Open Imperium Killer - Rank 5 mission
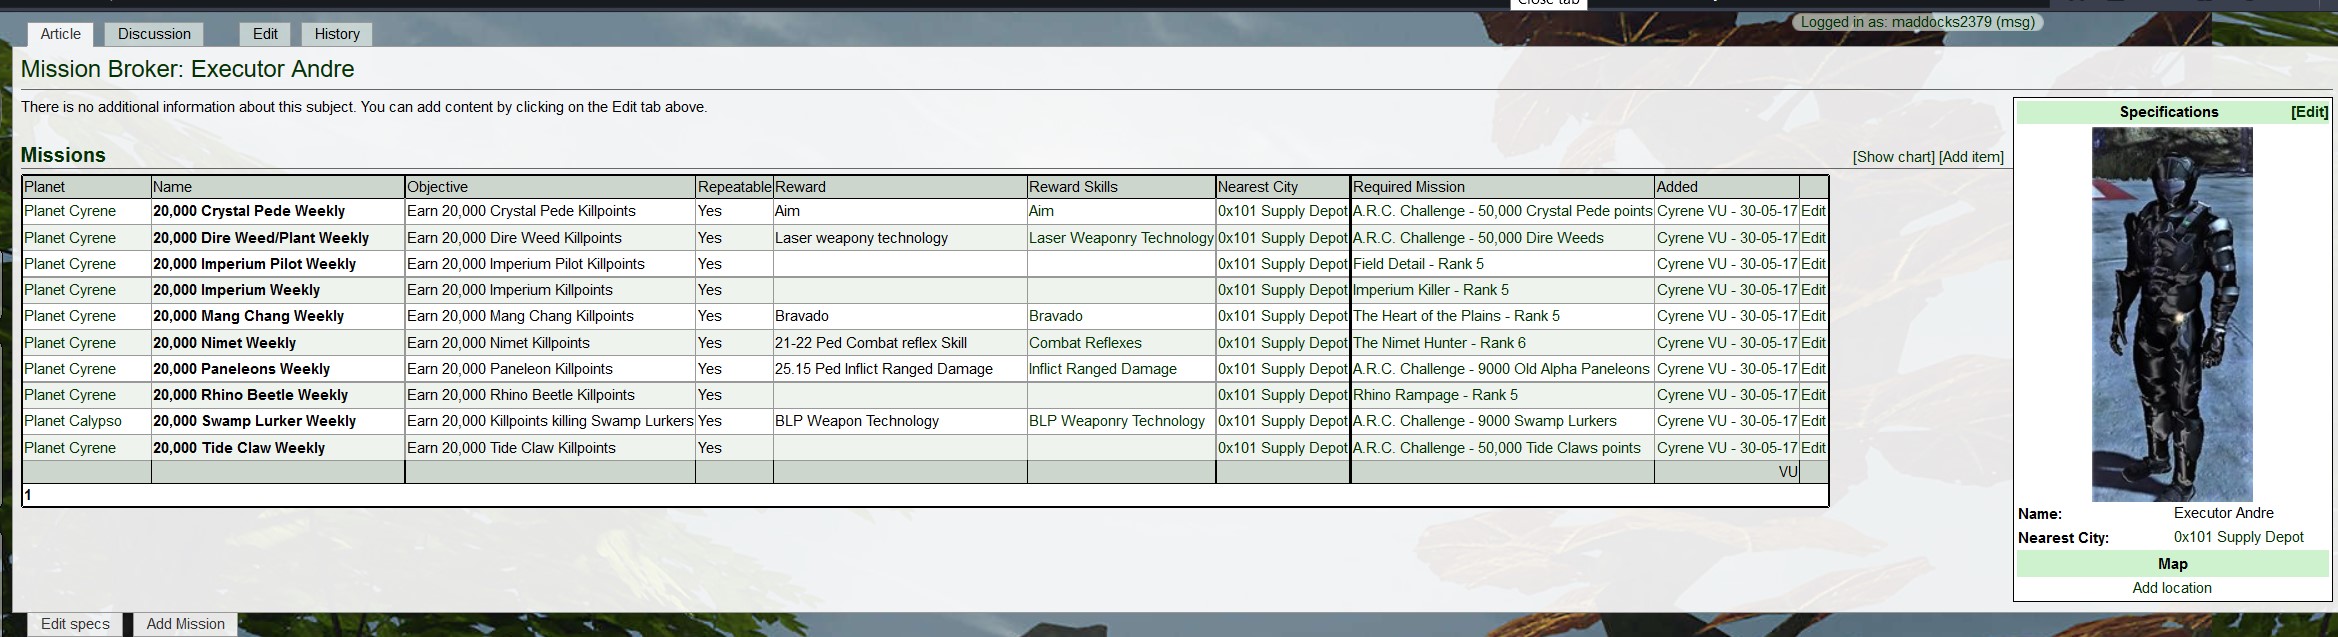This screenshot has width=2338, height=637. [1431, 290]
